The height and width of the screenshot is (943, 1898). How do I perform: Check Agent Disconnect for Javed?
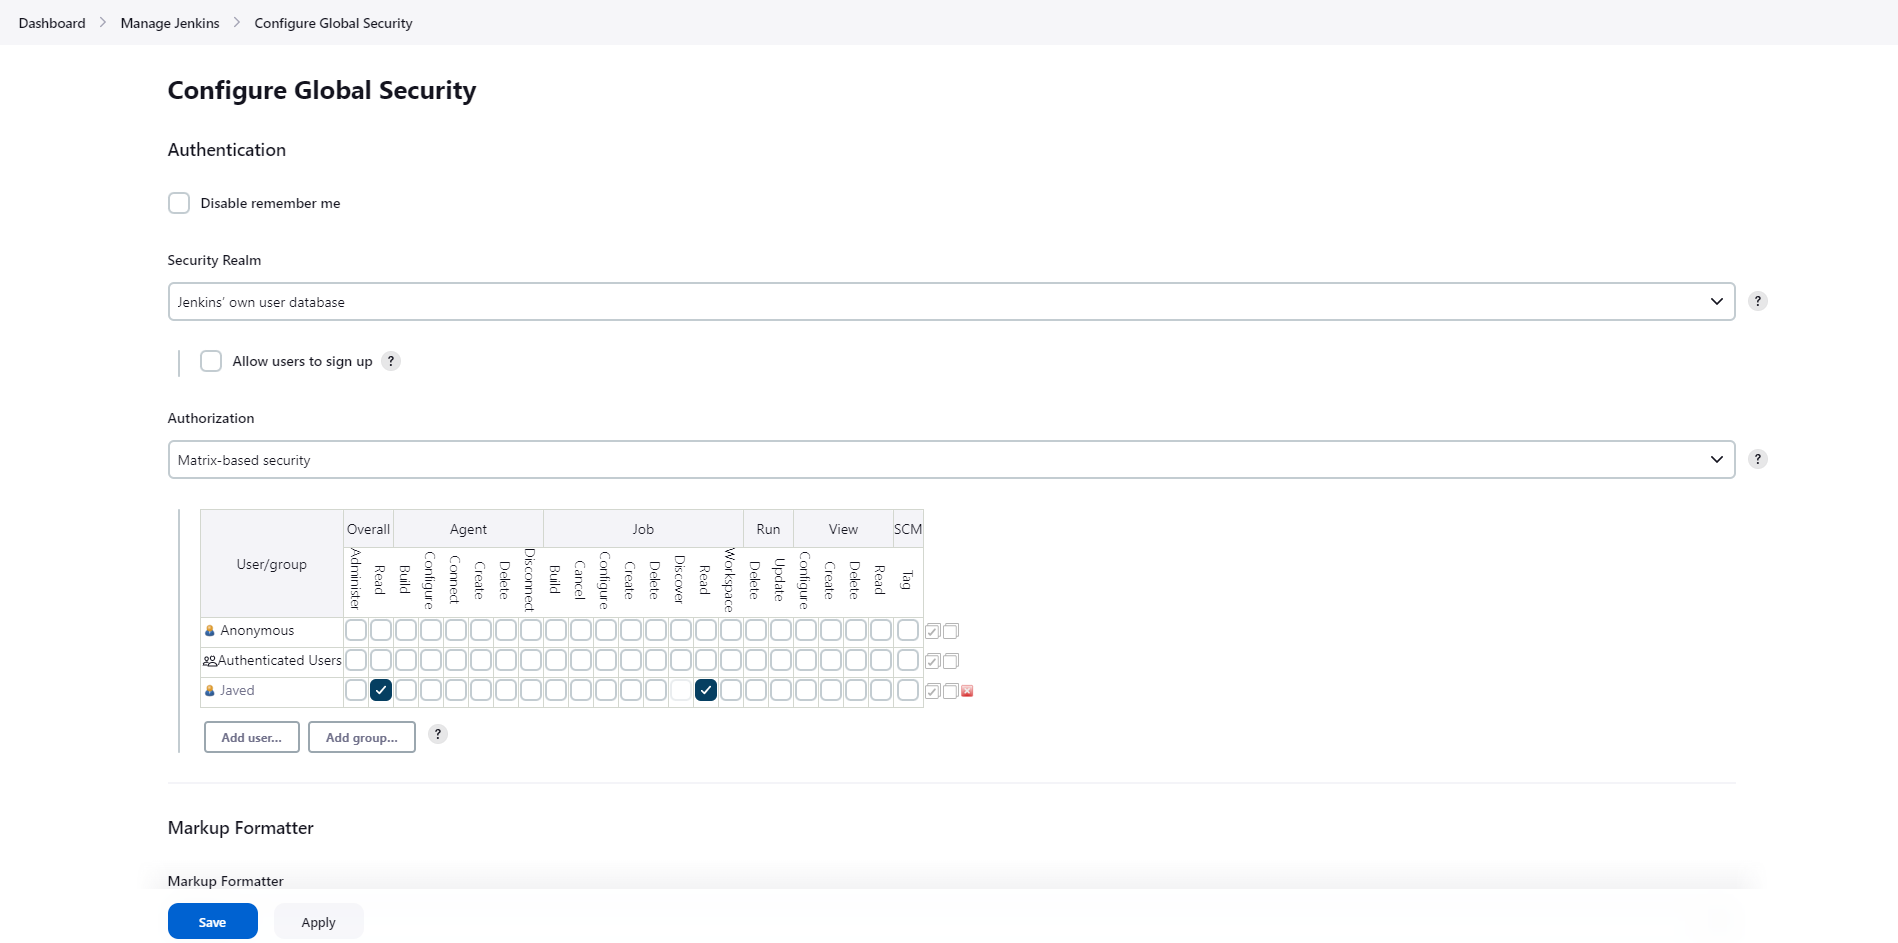pos(531,690)
